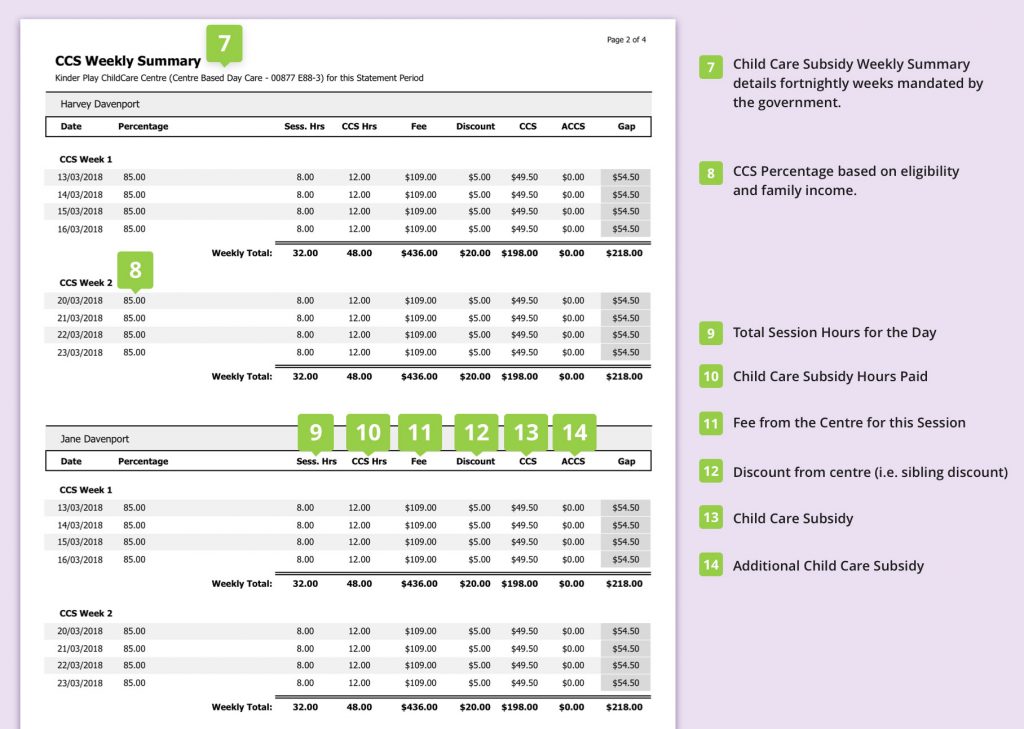Click legend badge 9 beside Total Session Hours
Viewport: 1024px width, 729px height.
(710, 333)
